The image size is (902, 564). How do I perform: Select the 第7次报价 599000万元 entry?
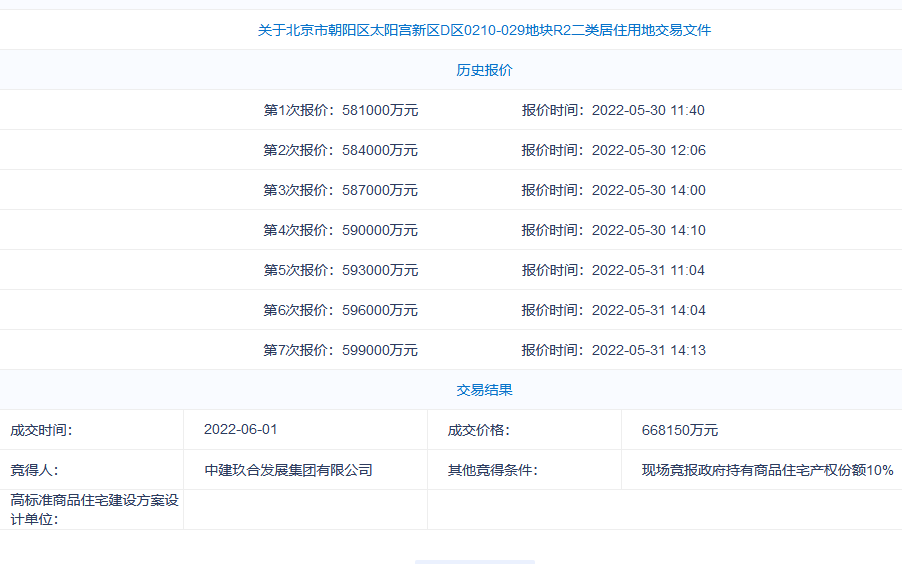pos(340,350)
